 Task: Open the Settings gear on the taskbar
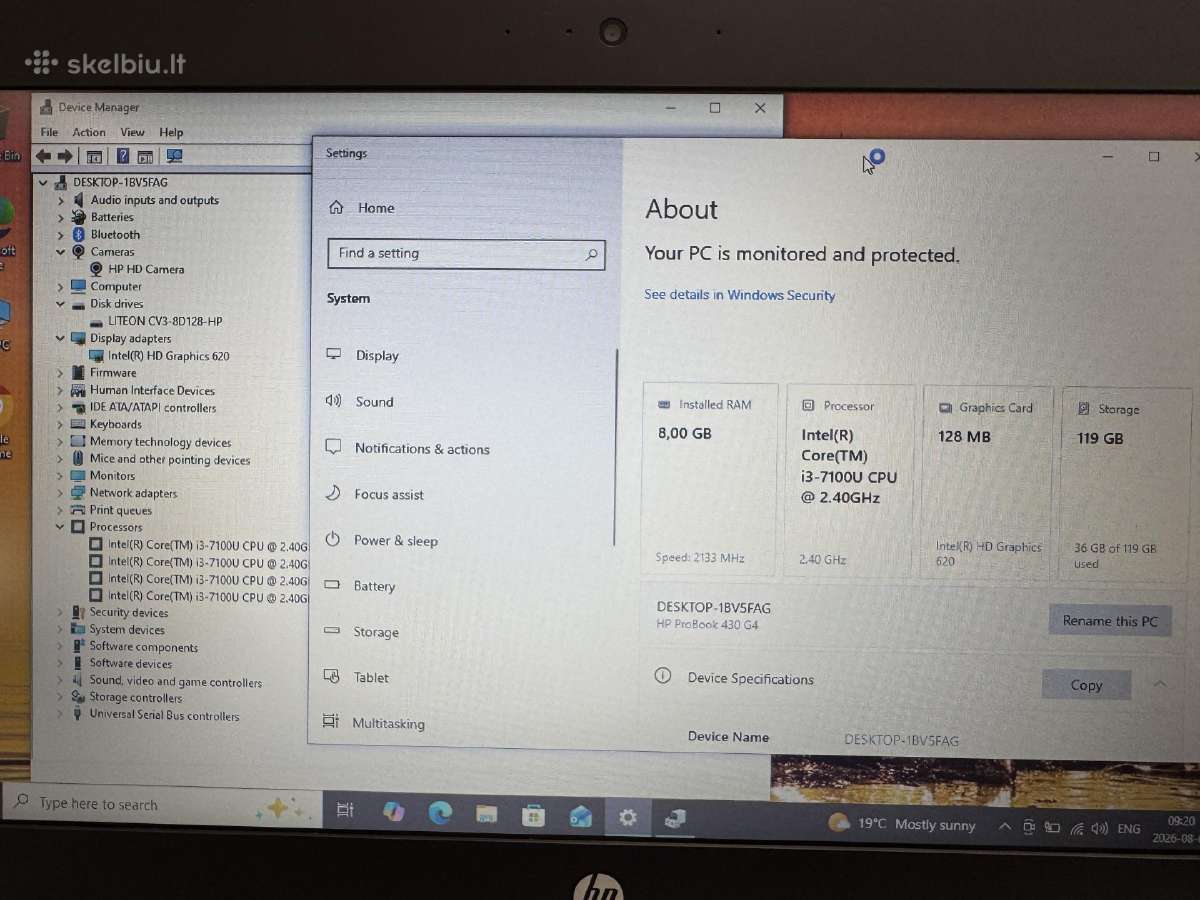[x=627, y=817]
